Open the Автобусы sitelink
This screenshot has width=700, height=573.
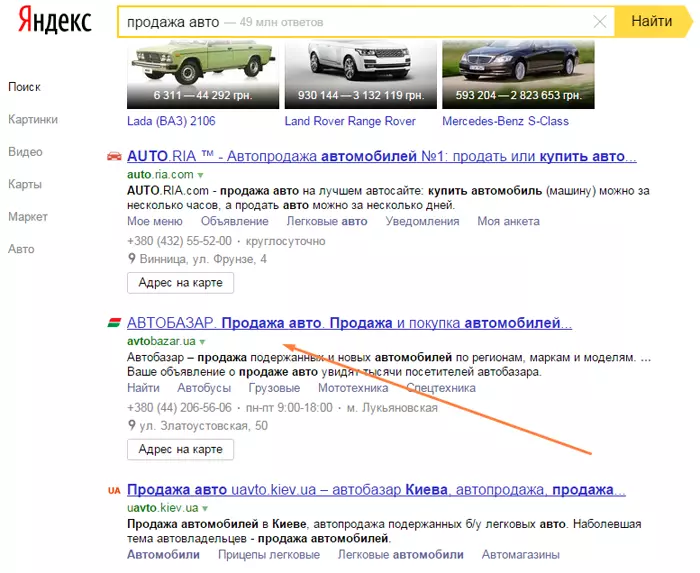tap(204, 388)
